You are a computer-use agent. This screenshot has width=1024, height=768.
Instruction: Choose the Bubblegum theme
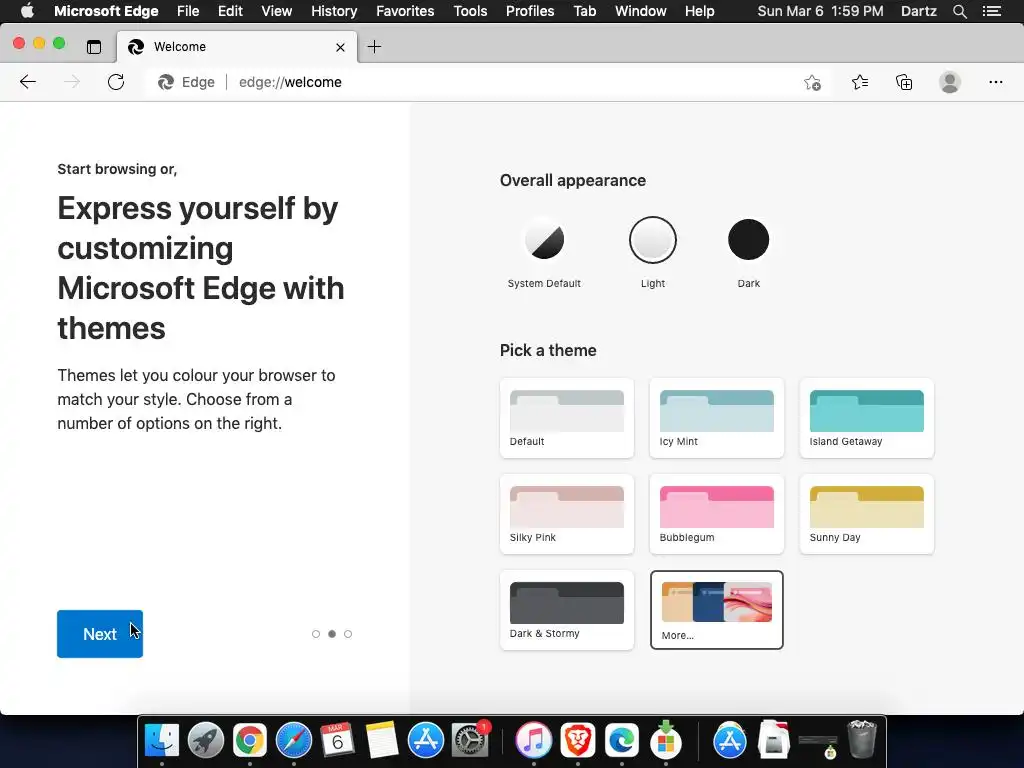[x=716, y=514]
